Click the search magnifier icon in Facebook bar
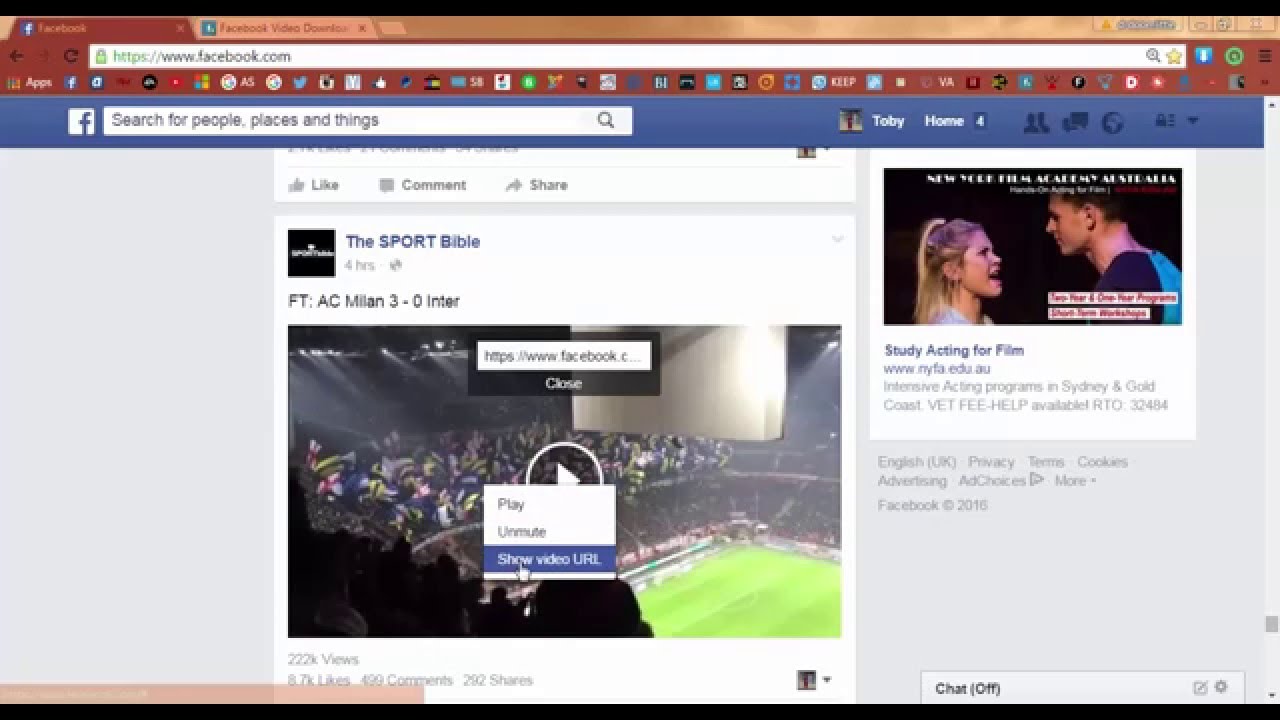1280x720 pixels. click(606, 120)
